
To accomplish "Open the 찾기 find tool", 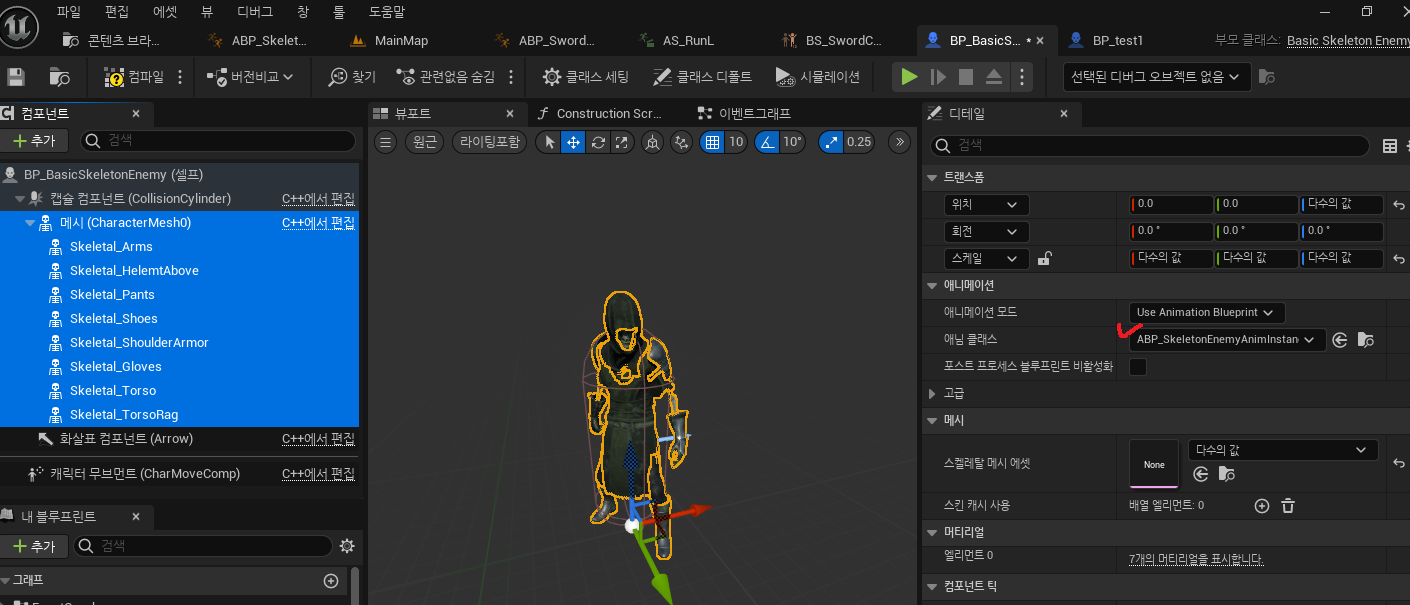I will (352, 77).
